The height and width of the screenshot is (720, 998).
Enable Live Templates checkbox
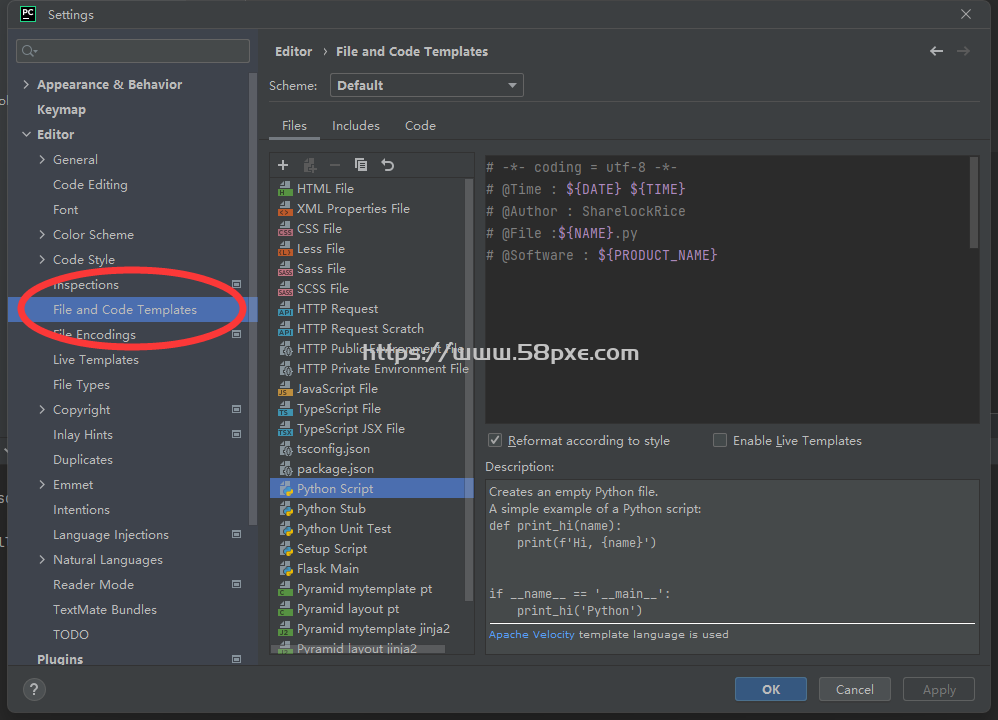point(720,441)
